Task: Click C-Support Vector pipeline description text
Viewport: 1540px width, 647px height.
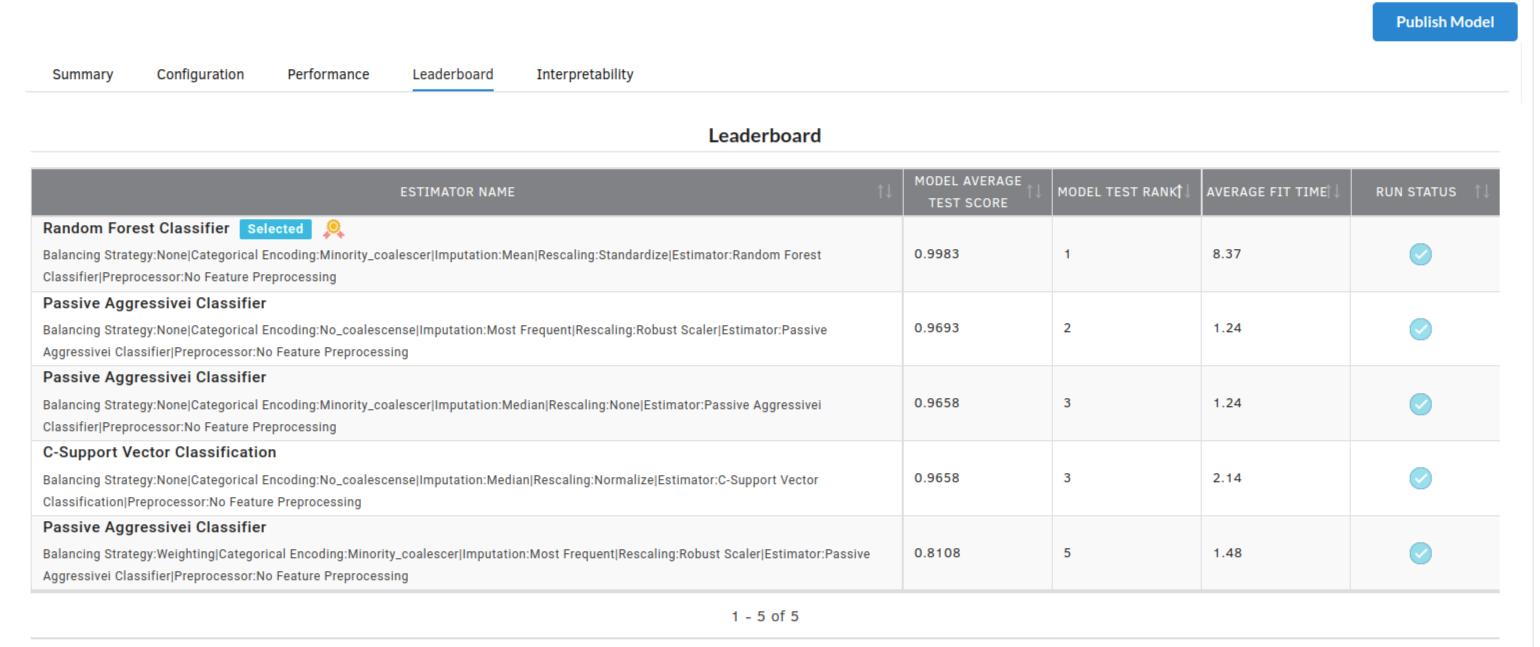Action: (x=430, y=491)
